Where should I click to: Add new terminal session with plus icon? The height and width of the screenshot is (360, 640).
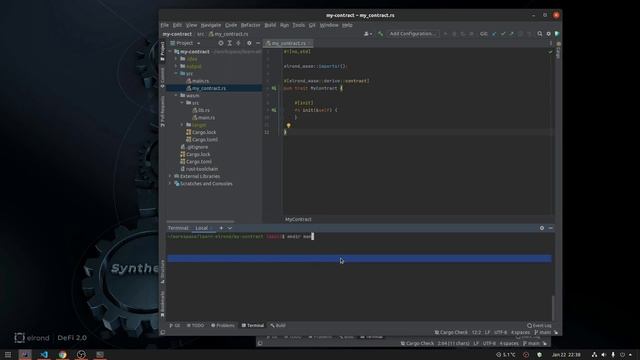pyautogui.click(x=221, y=228)
